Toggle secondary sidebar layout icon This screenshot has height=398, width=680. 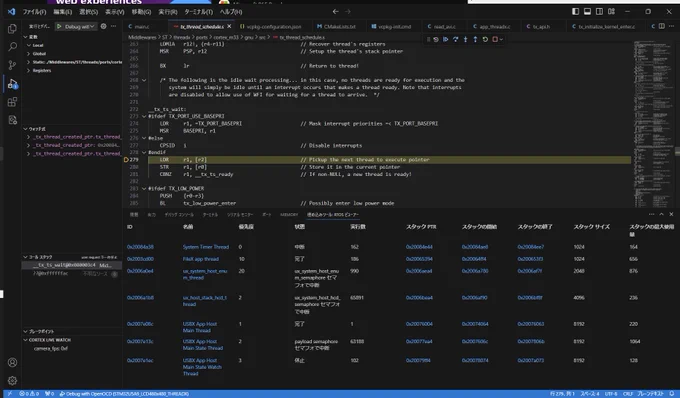[599, 12]
